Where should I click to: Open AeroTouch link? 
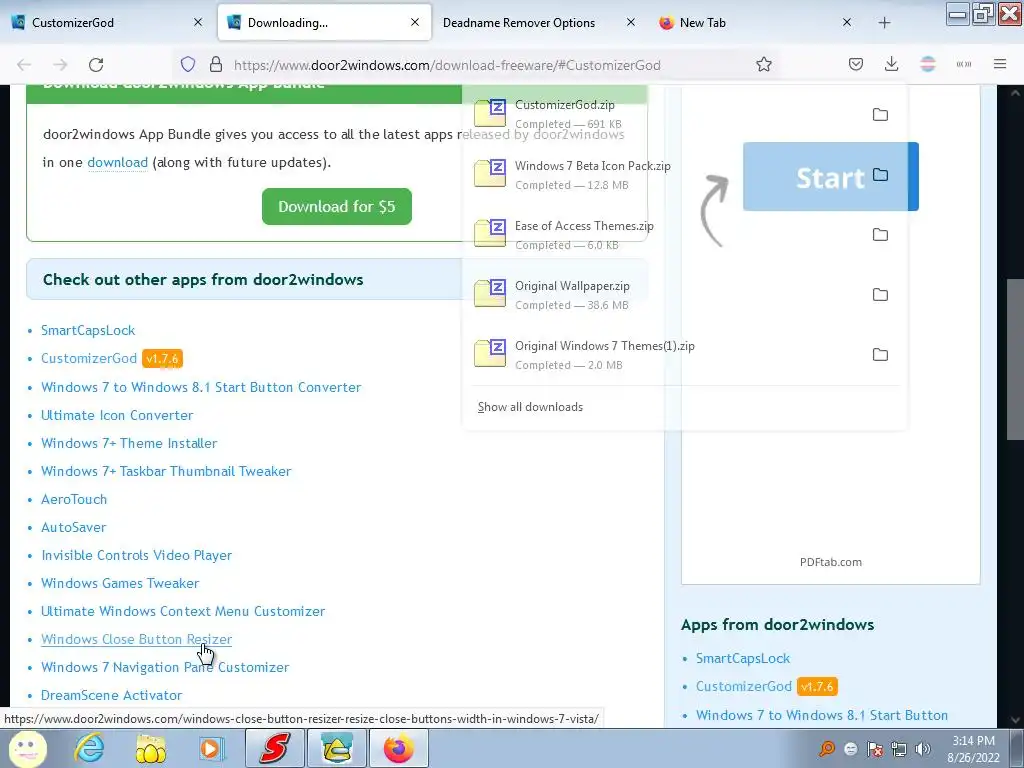(74, 500)
